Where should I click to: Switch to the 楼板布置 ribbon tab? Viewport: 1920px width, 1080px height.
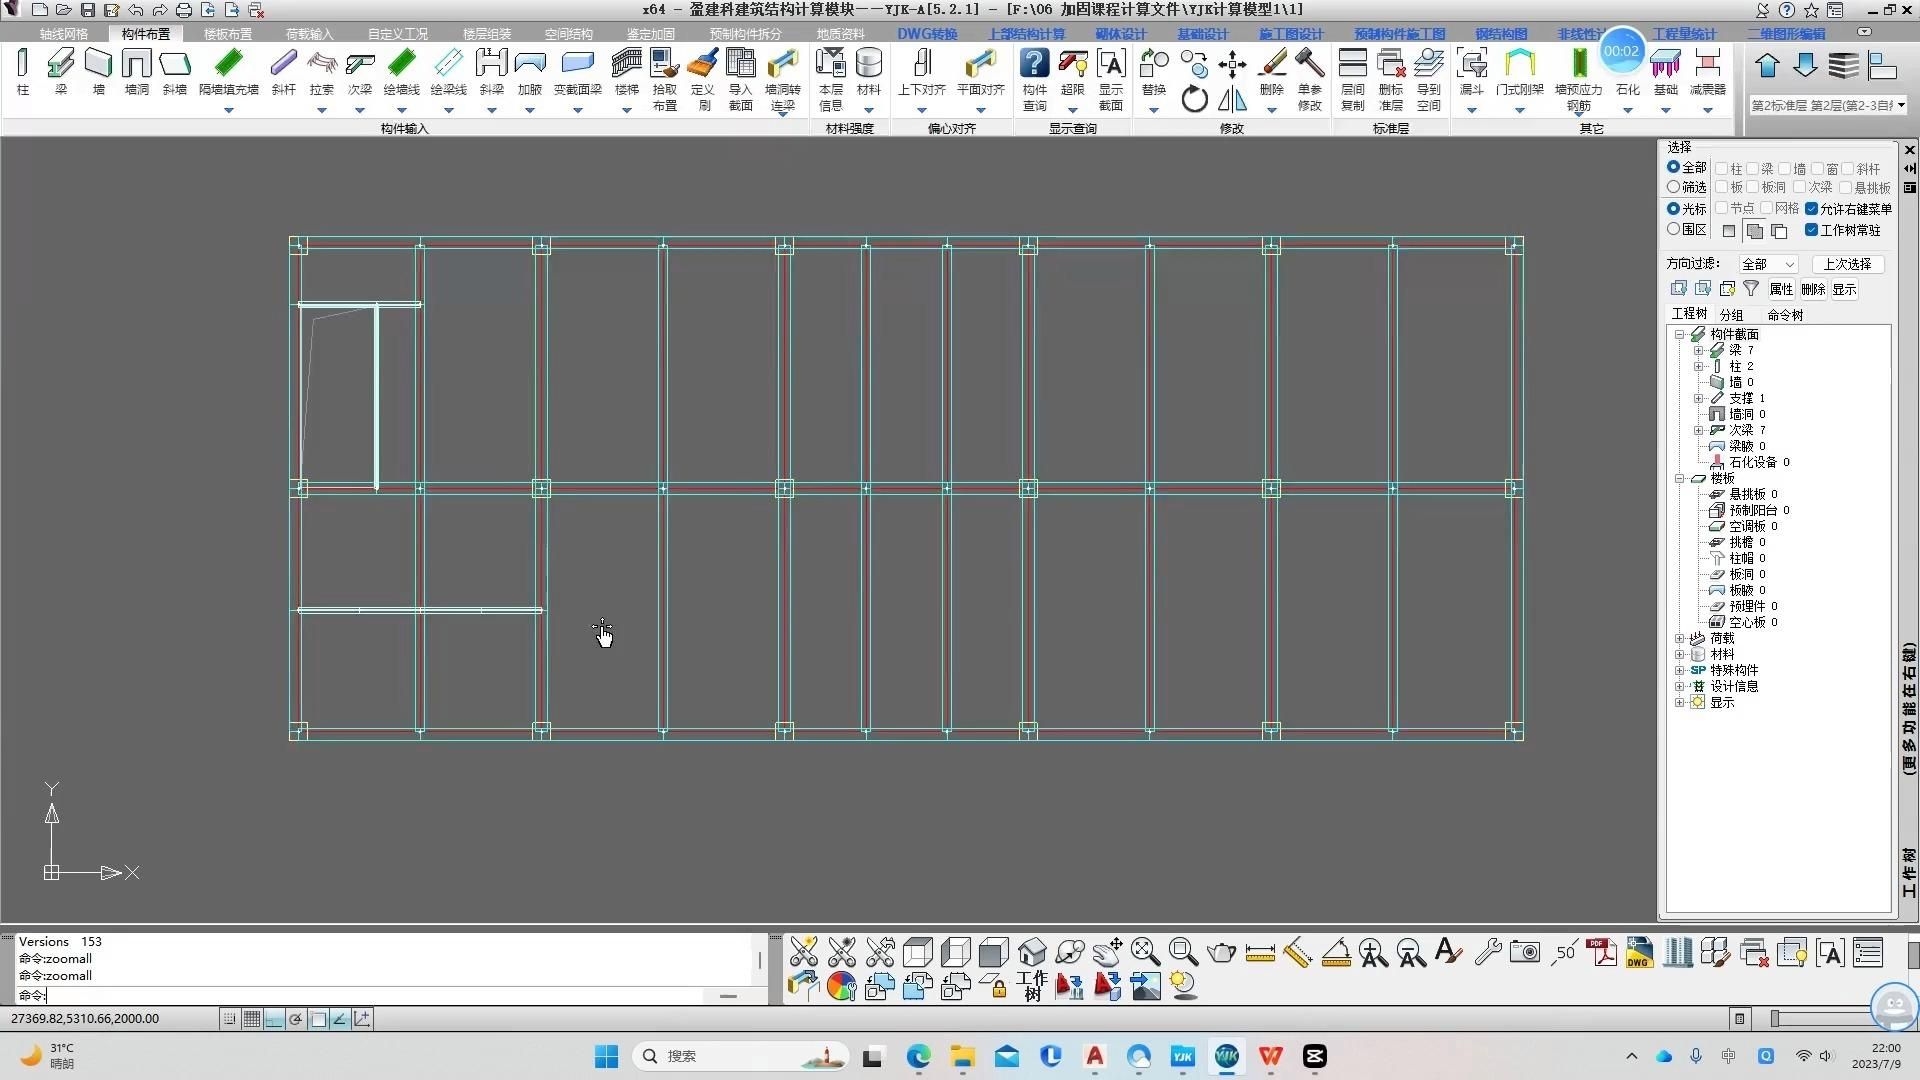228,34
